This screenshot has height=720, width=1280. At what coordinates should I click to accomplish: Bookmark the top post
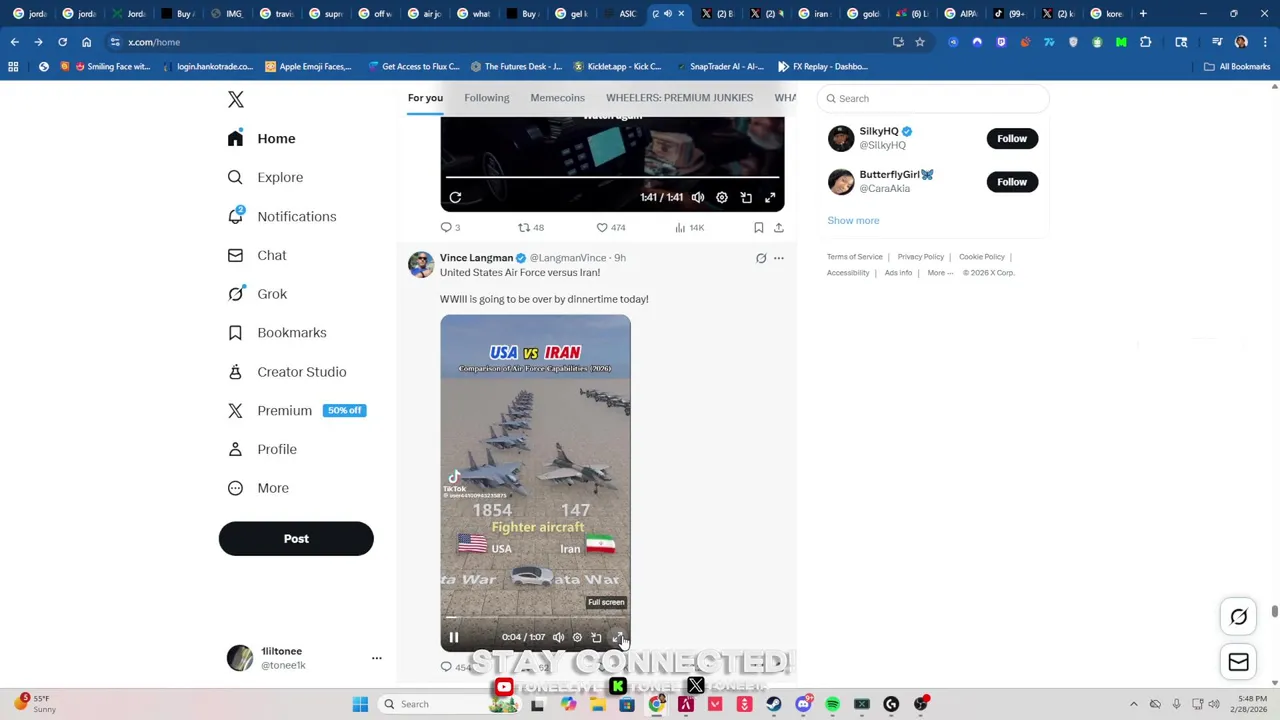tap(759, 227)
